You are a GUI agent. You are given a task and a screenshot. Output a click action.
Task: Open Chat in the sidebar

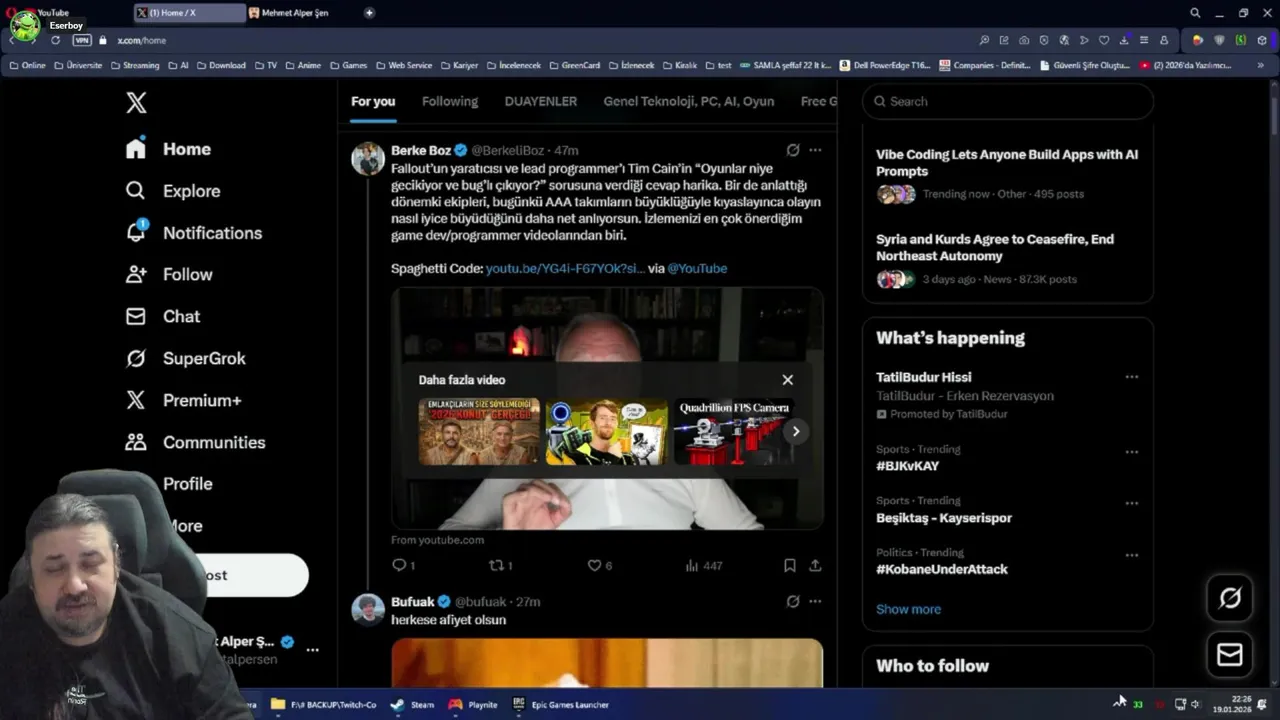pyautogui.click(x=162, y=316)
